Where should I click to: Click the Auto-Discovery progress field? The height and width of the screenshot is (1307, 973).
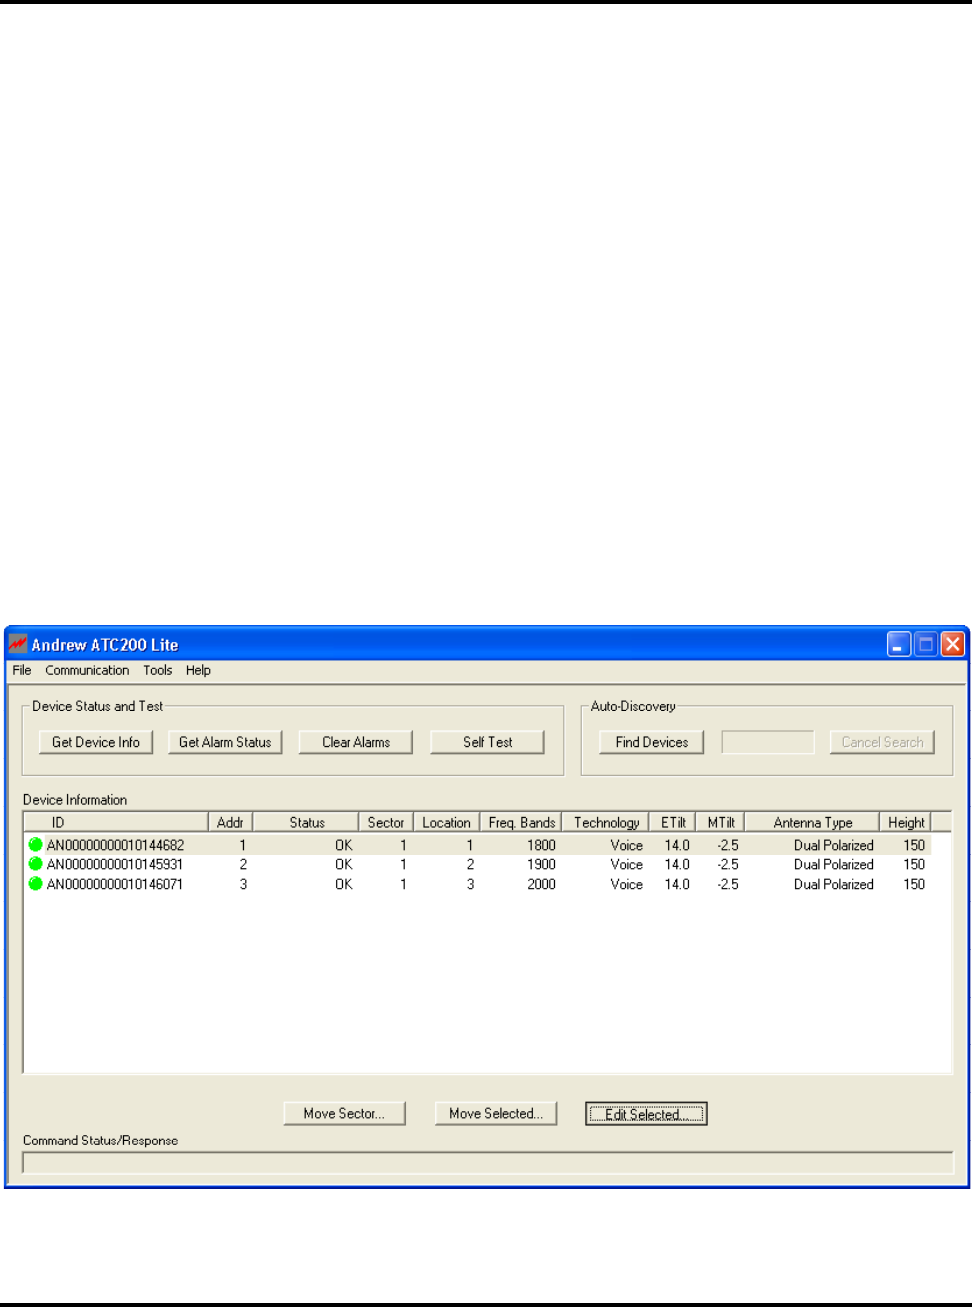(x=768, y=742)
